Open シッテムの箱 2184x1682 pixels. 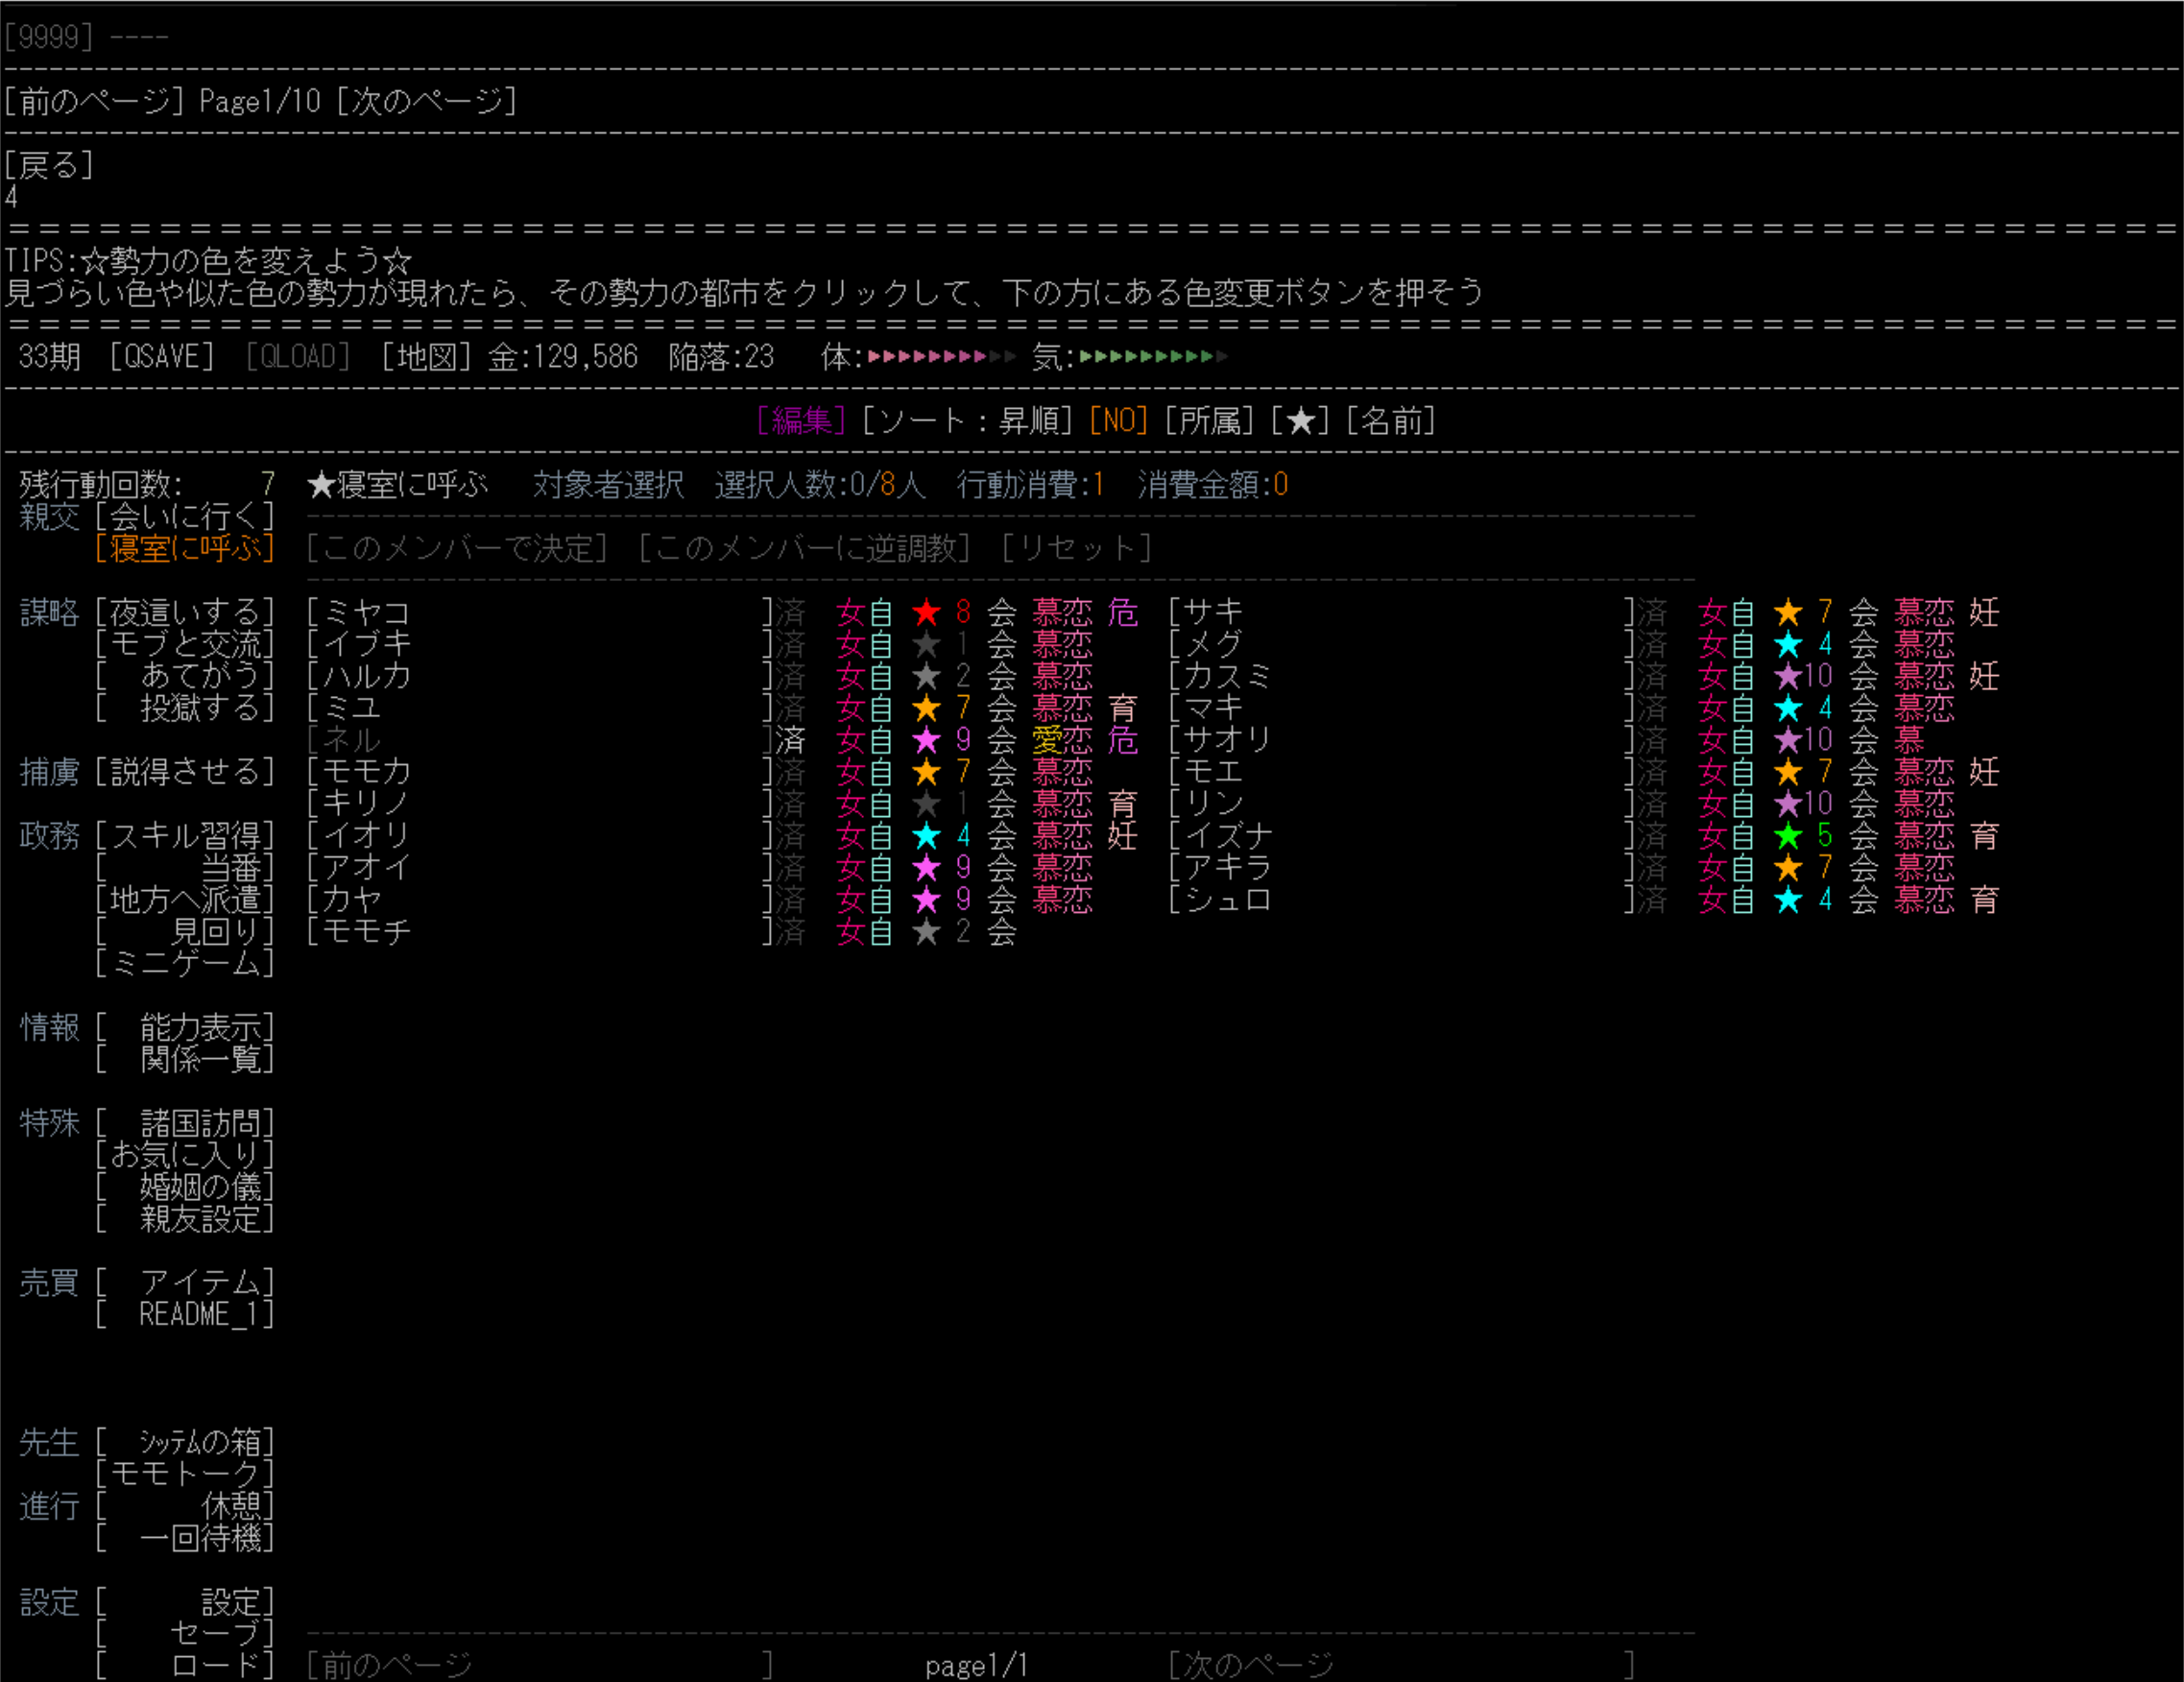coord(185,1442)
